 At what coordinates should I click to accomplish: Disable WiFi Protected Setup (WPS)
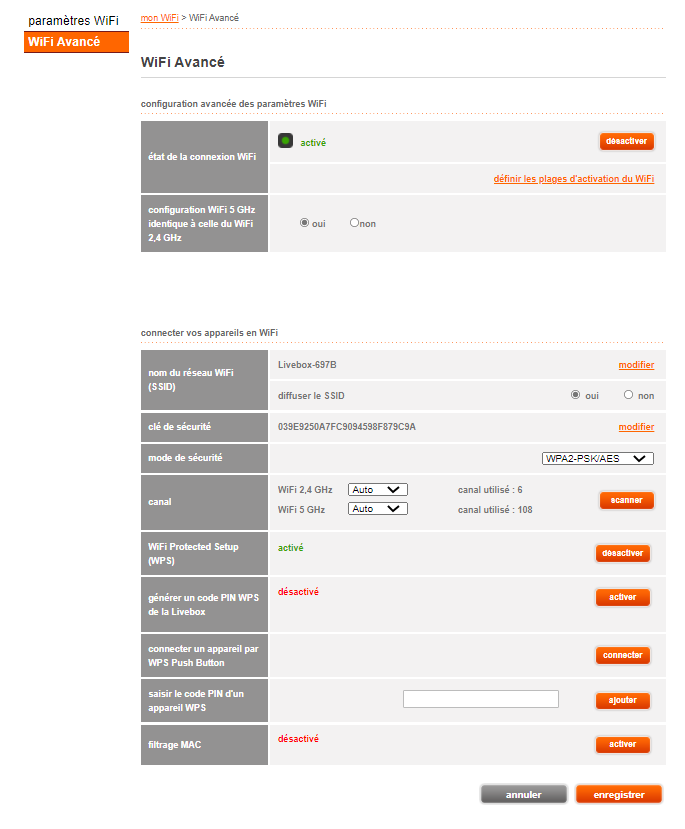622,553
